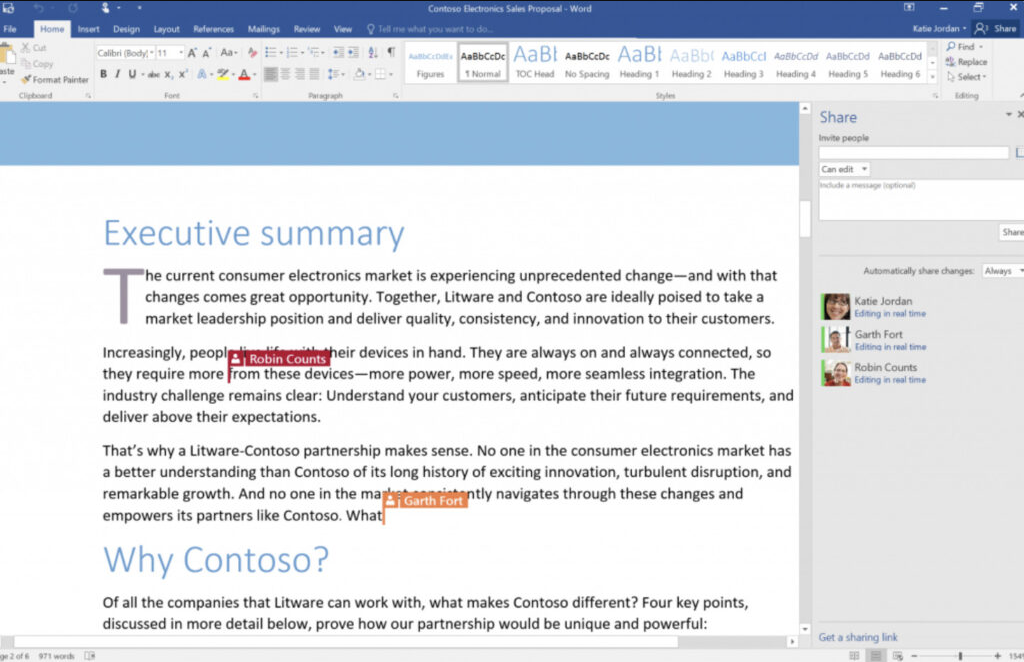Toggle Subscript formatting
1024x662 pixels.
click(168, 74)
